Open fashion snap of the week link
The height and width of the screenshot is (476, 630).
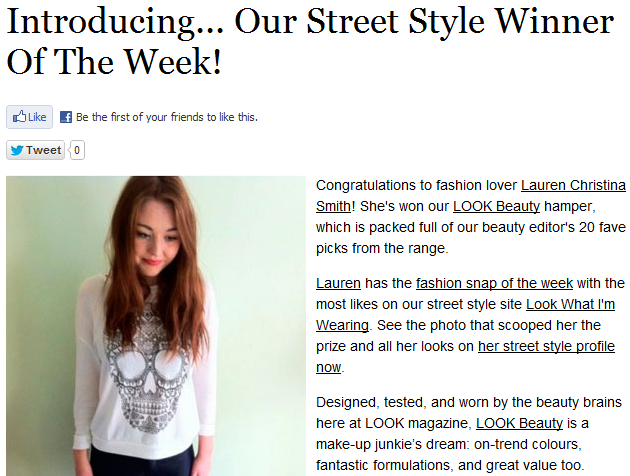click(x=494, y=283)
